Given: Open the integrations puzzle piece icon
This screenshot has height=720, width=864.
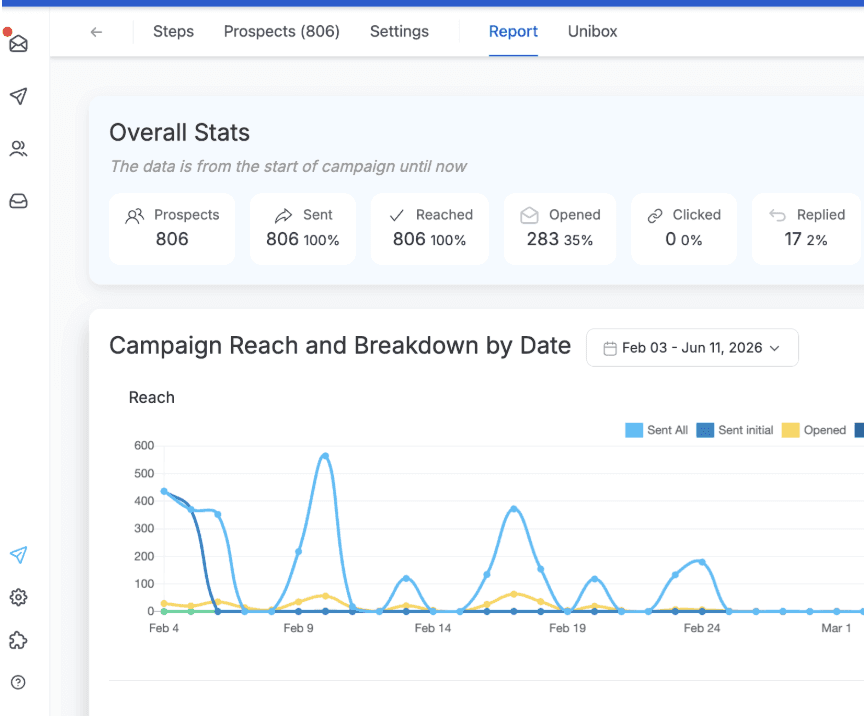Looking at the screenshot, I should tap(19, 640).
